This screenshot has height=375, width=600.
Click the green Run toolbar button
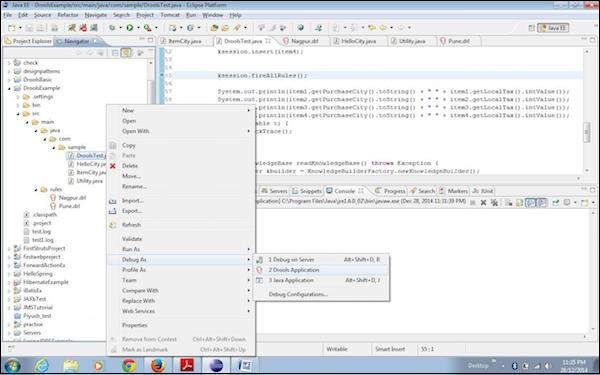(130, 28)
